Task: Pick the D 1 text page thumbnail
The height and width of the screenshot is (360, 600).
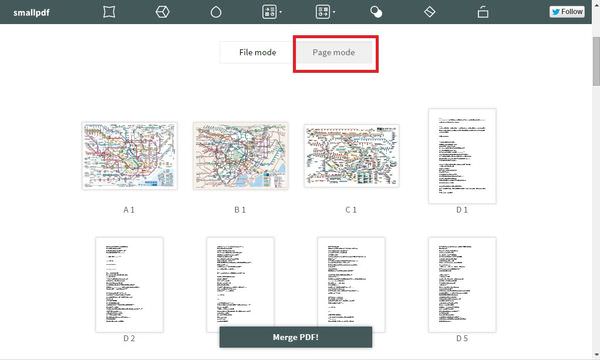Action: click(462, 156)
